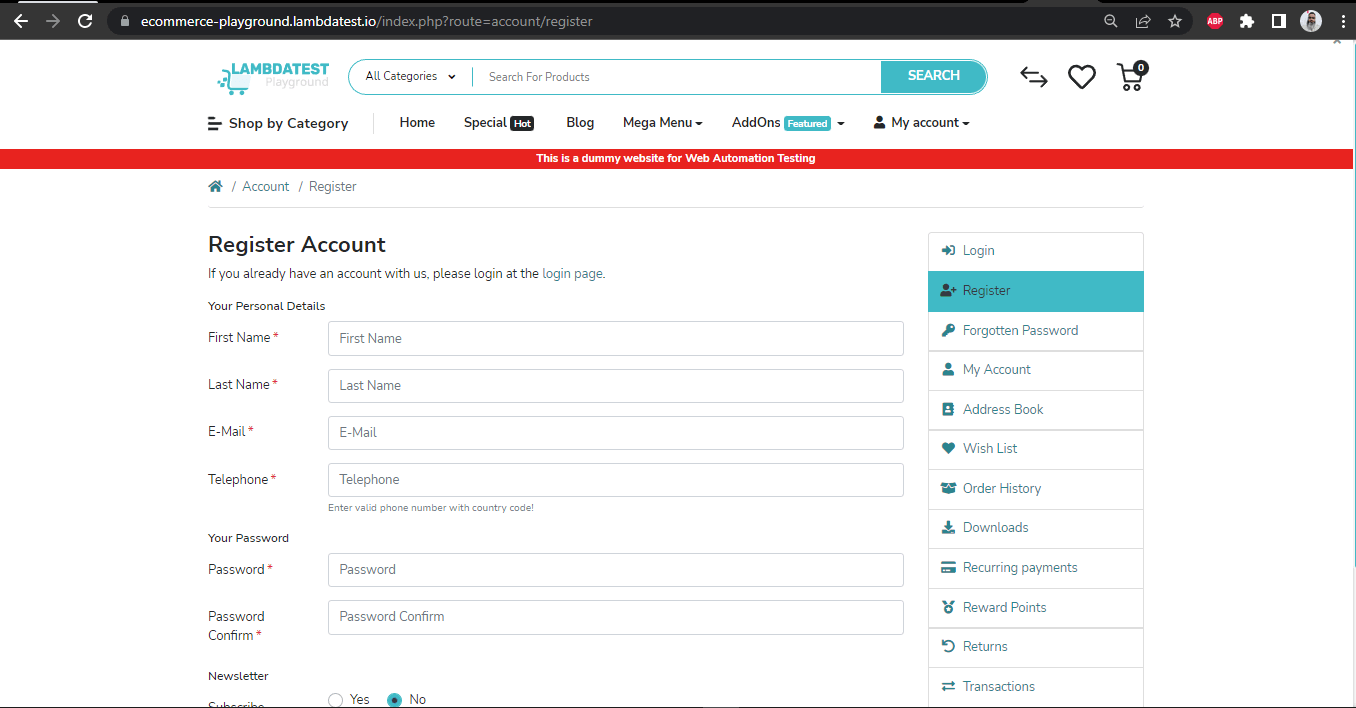Click the Downloads icon in the sidebar
Screen dimensions: 1356x708
(948, 527)
